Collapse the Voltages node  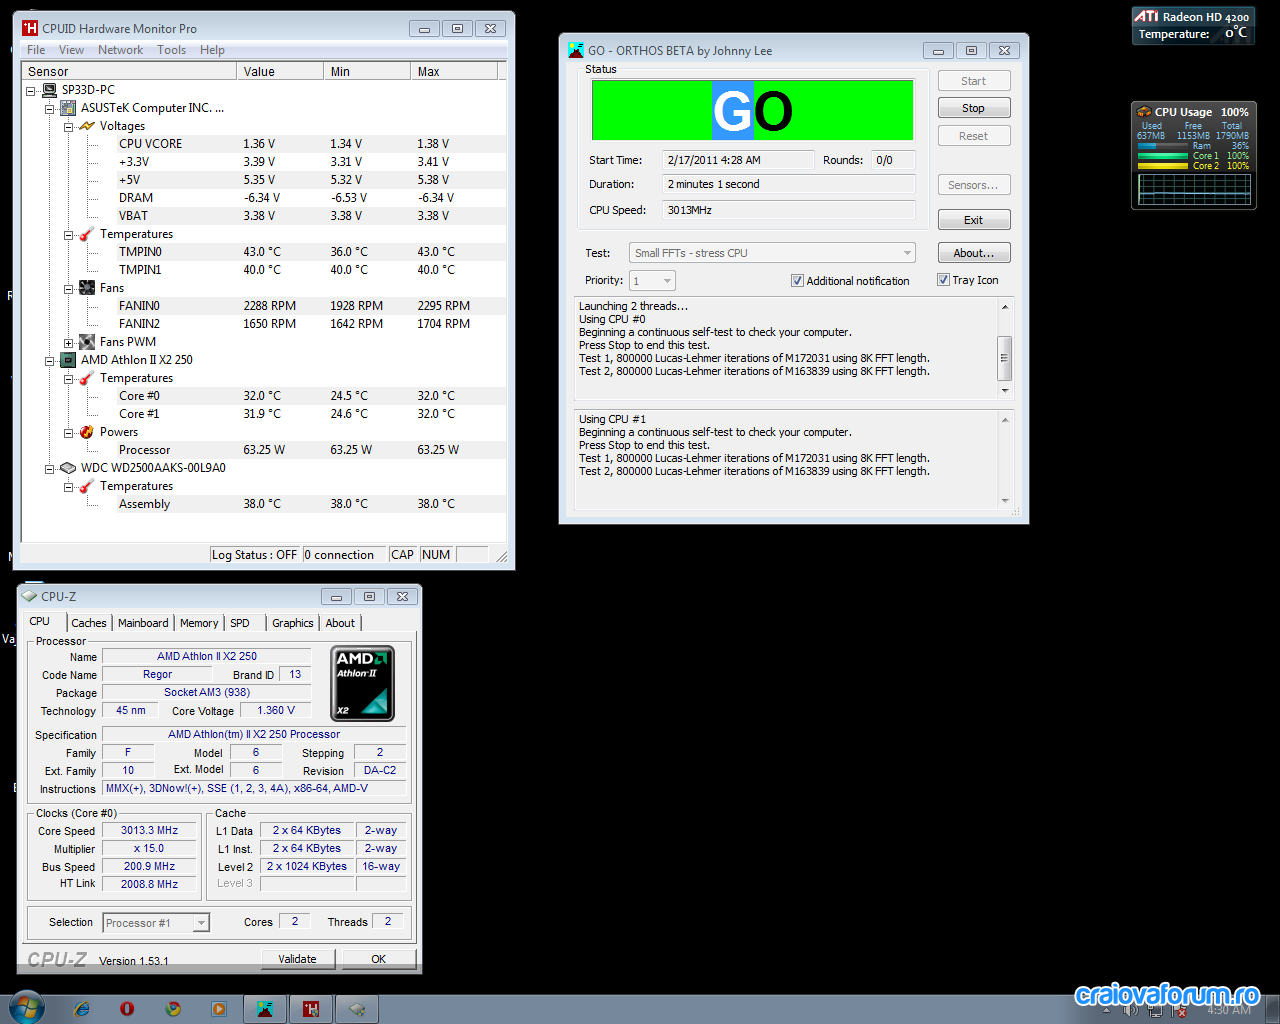68,127
